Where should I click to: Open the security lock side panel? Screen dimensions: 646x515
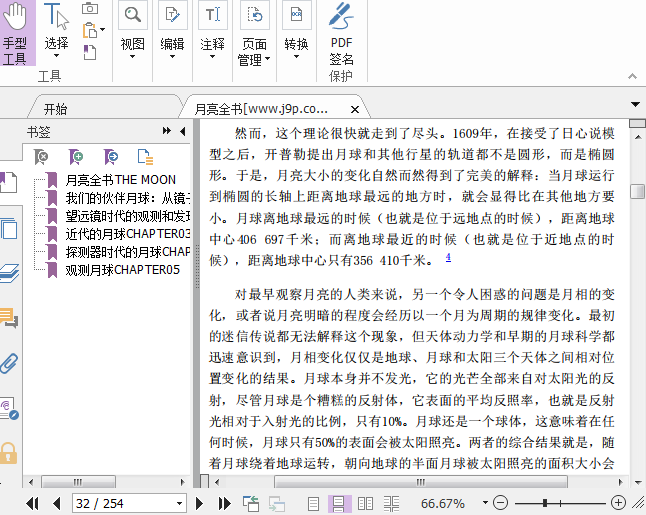8,453
